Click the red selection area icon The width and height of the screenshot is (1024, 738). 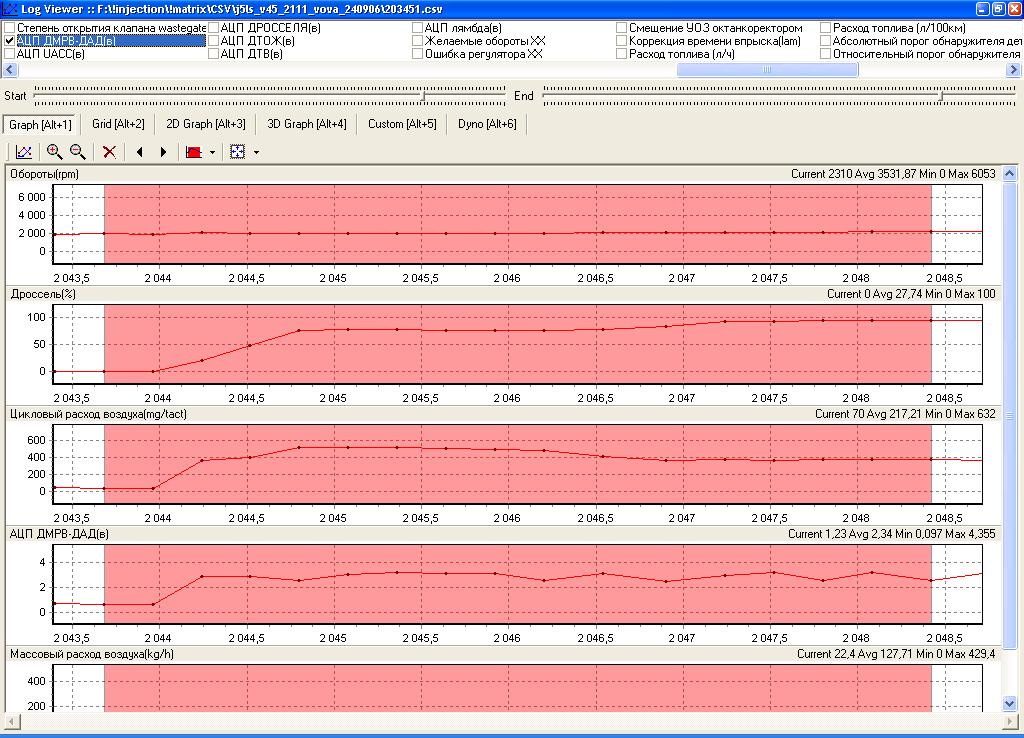click(193, 152)
